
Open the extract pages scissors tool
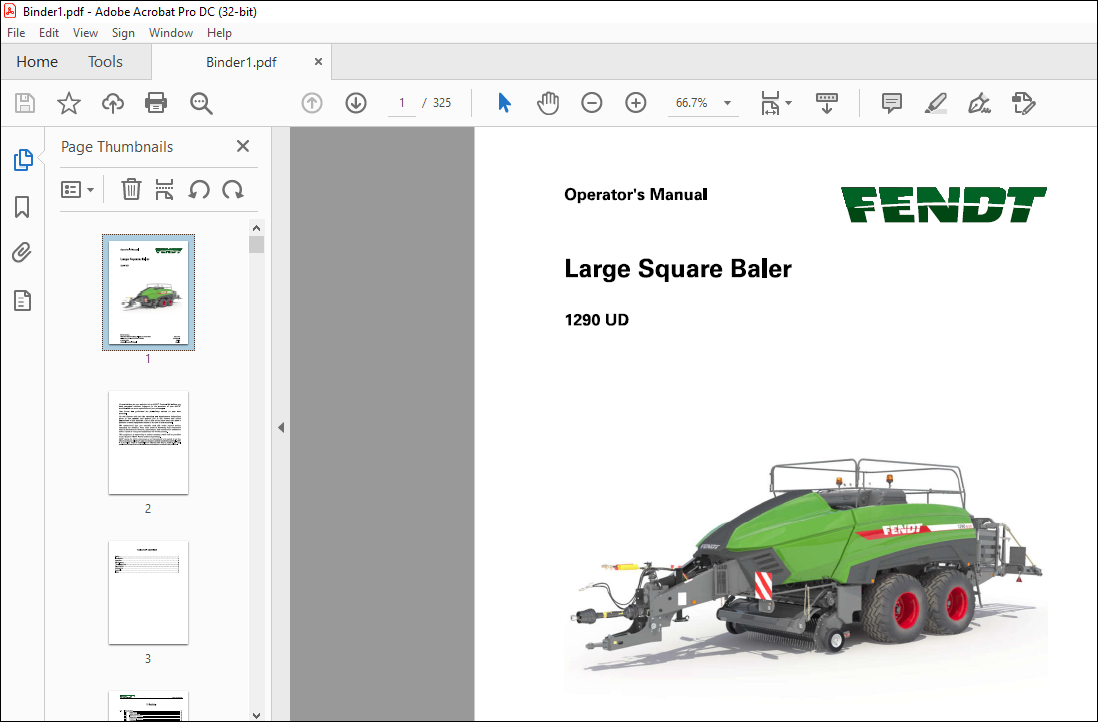[165, 189]
